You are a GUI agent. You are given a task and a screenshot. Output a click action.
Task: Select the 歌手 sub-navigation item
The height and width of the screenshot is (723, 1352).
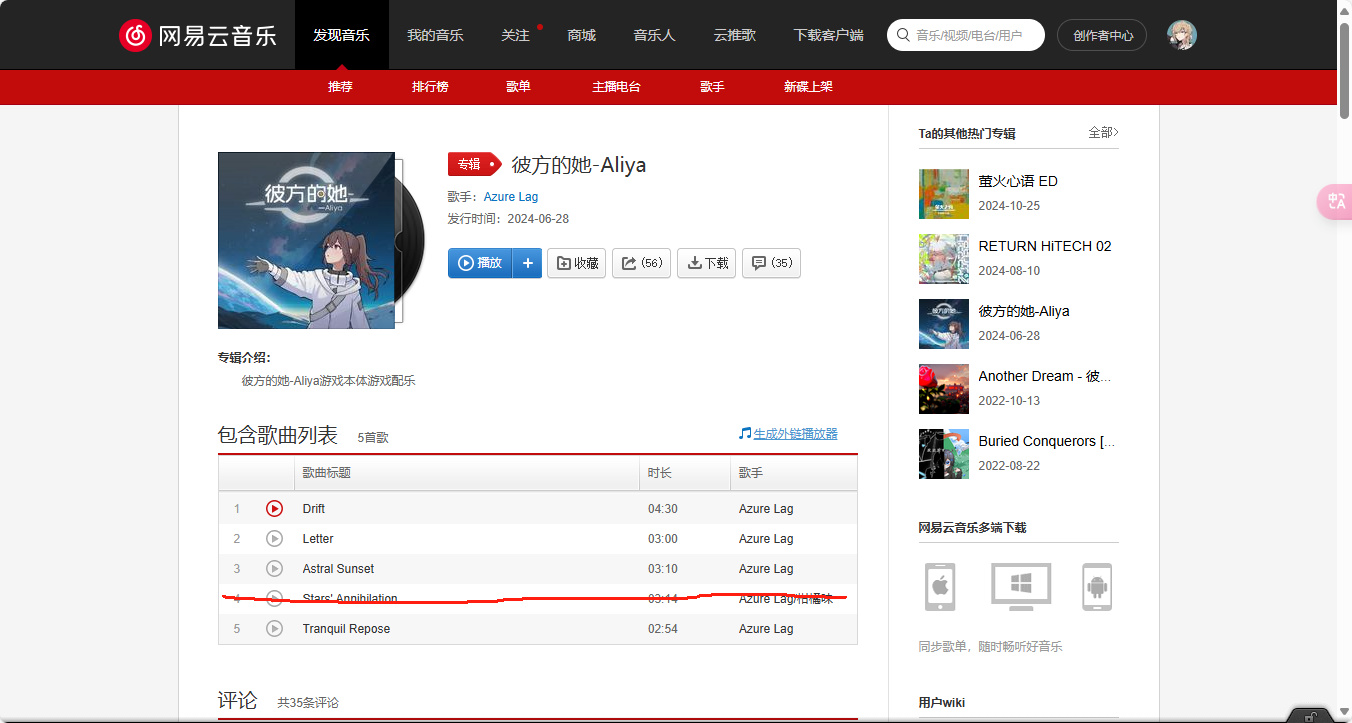[712, 87]
